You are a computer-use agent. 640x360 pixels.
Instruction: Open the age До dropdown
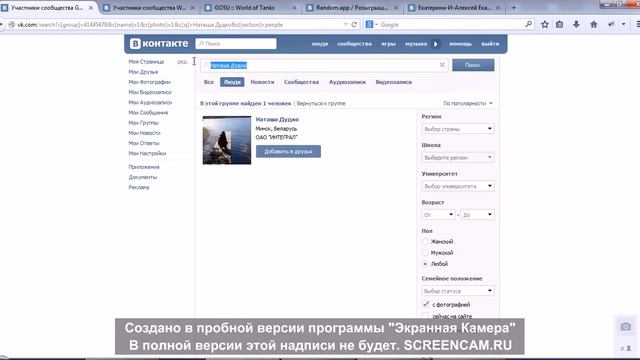pos(477,215)
